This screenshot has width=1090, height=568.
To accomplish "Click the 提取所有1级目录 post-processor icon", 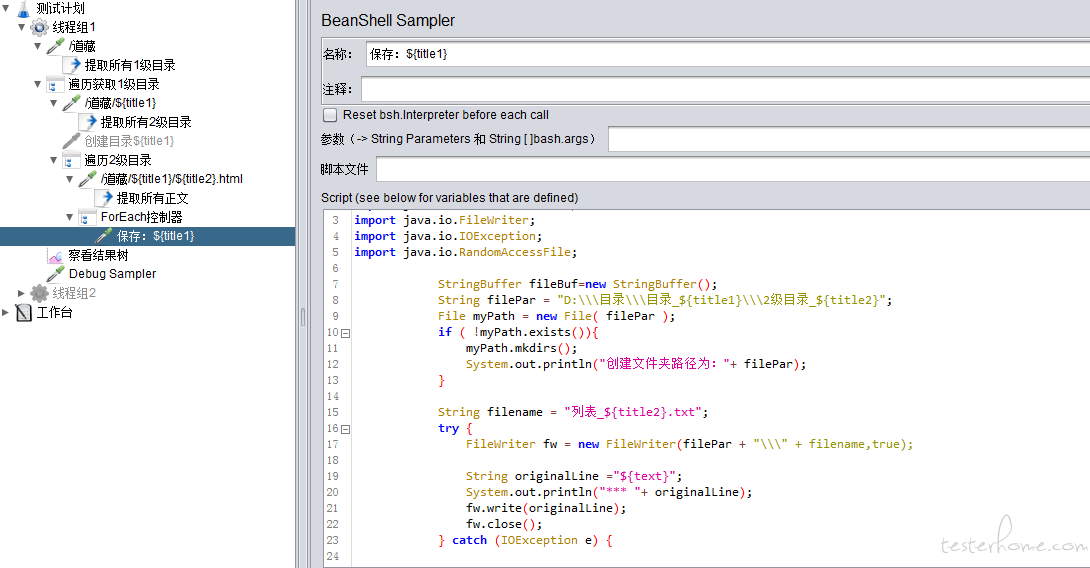I will click(72, 65).
